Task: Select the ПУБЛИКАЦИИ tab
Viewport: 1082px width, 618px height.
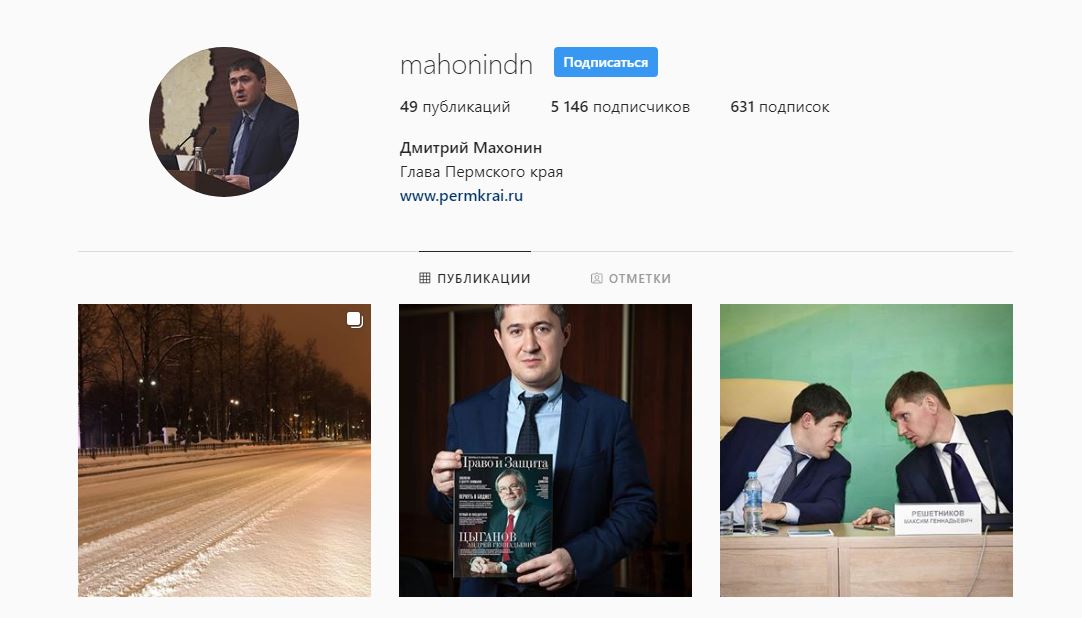Action: pos(475,278)
